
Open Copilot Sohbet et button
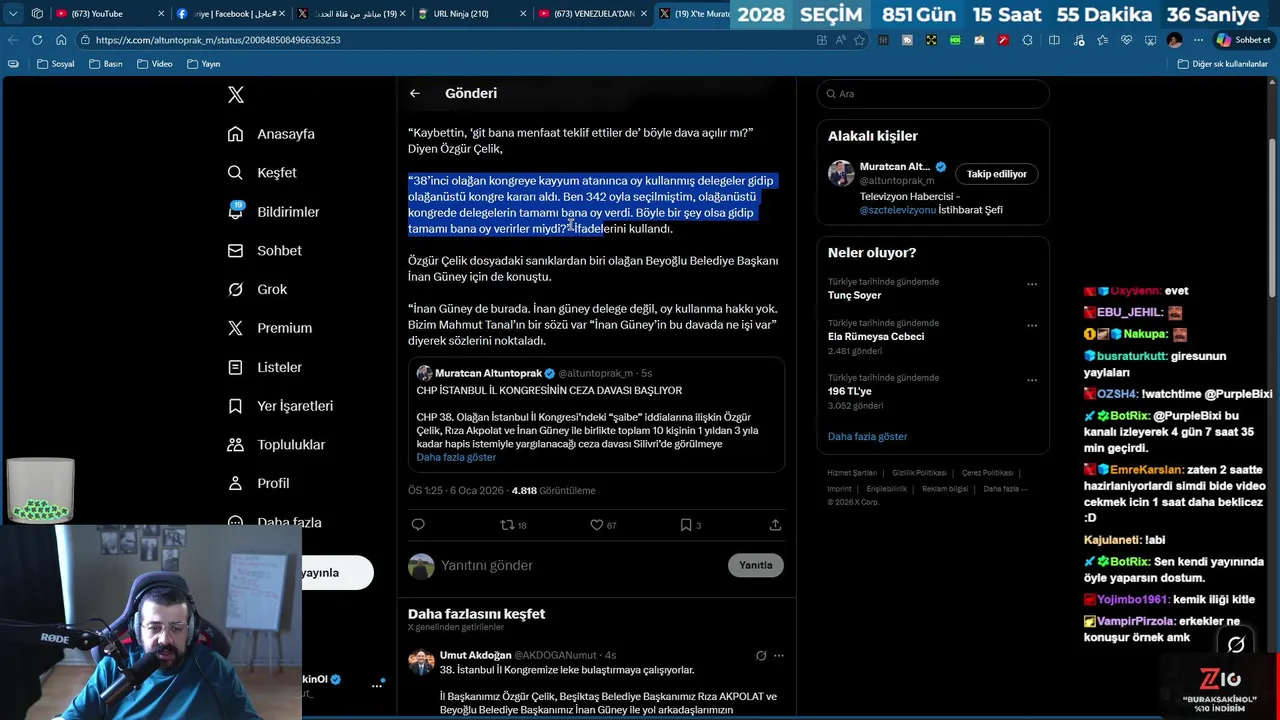pyautogui.click(x=1243, y=40)
